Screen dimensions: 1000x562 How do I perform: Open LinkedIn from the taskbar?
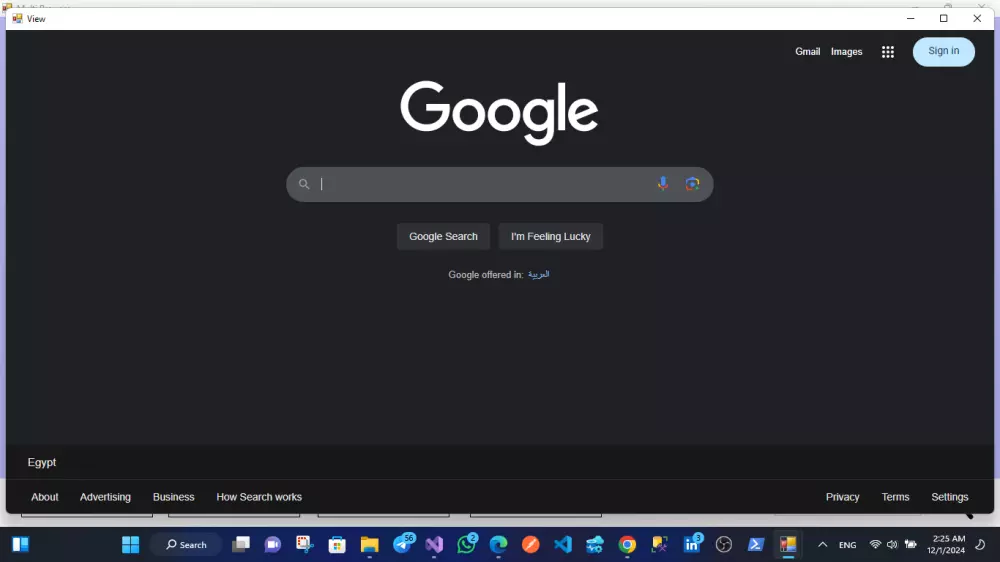692,545
